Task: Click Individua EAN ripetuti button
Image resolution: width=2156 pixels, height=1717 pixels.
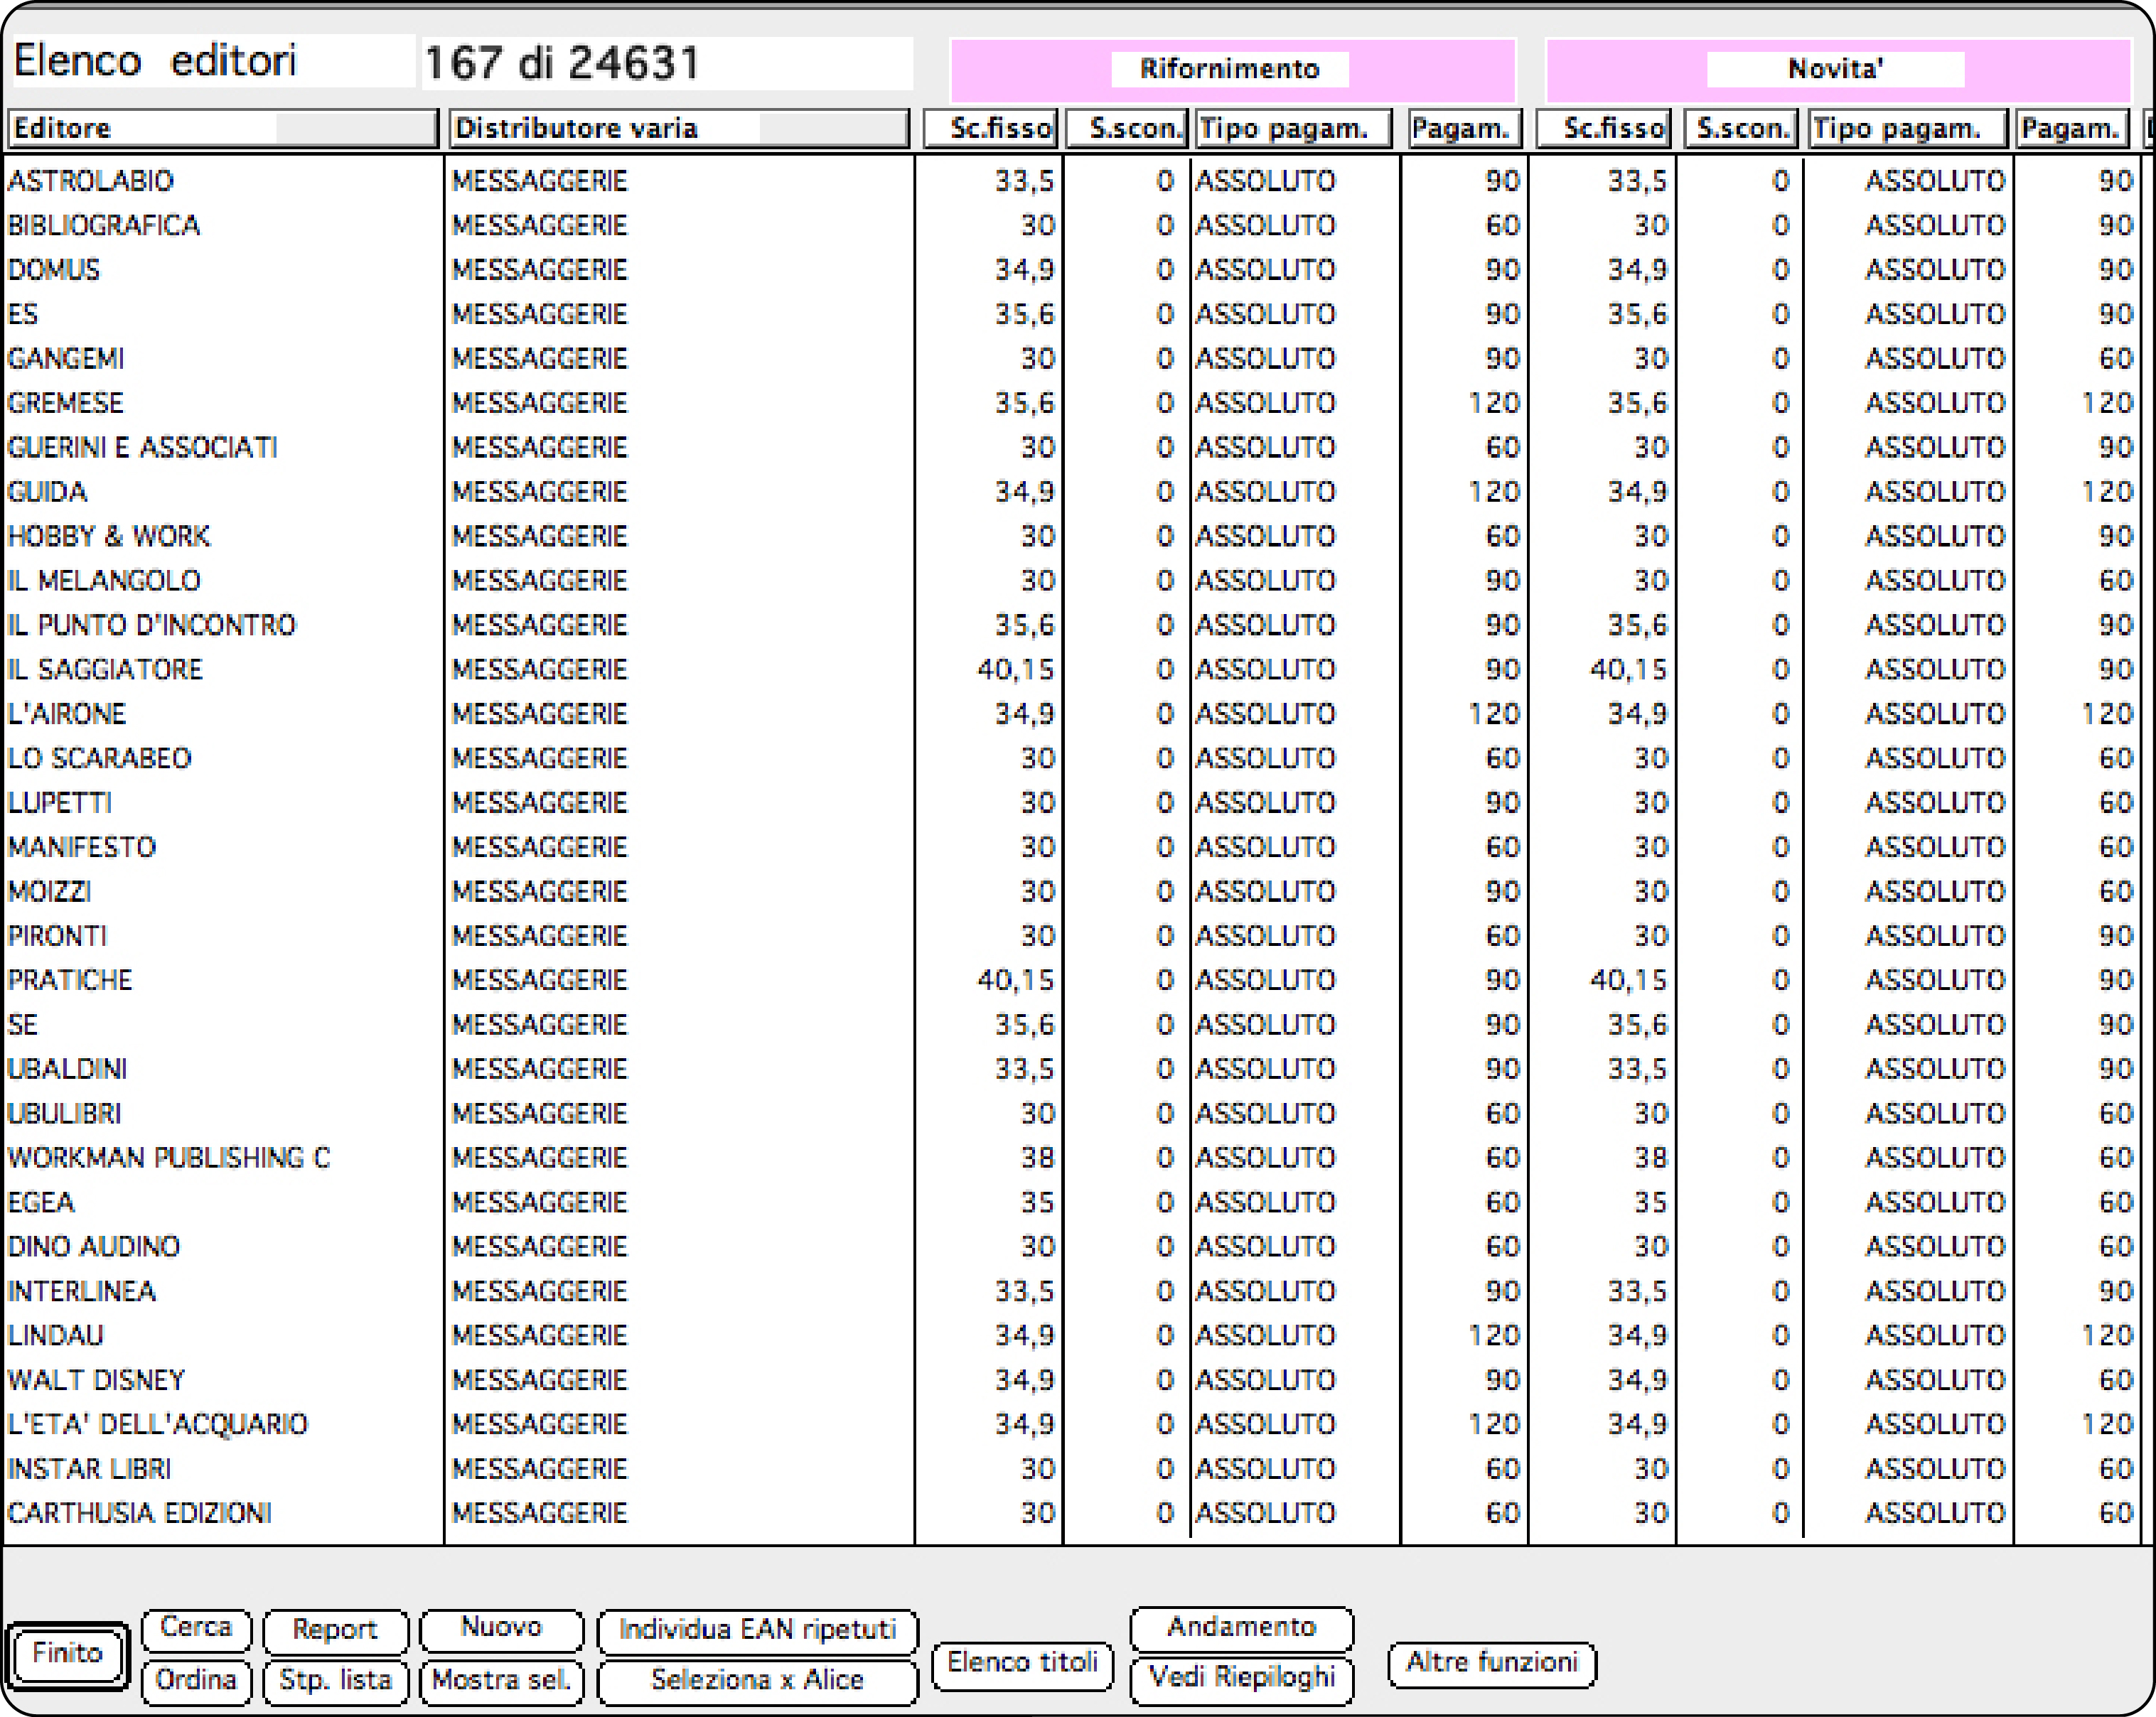Action: click(x=757, y=1631)
